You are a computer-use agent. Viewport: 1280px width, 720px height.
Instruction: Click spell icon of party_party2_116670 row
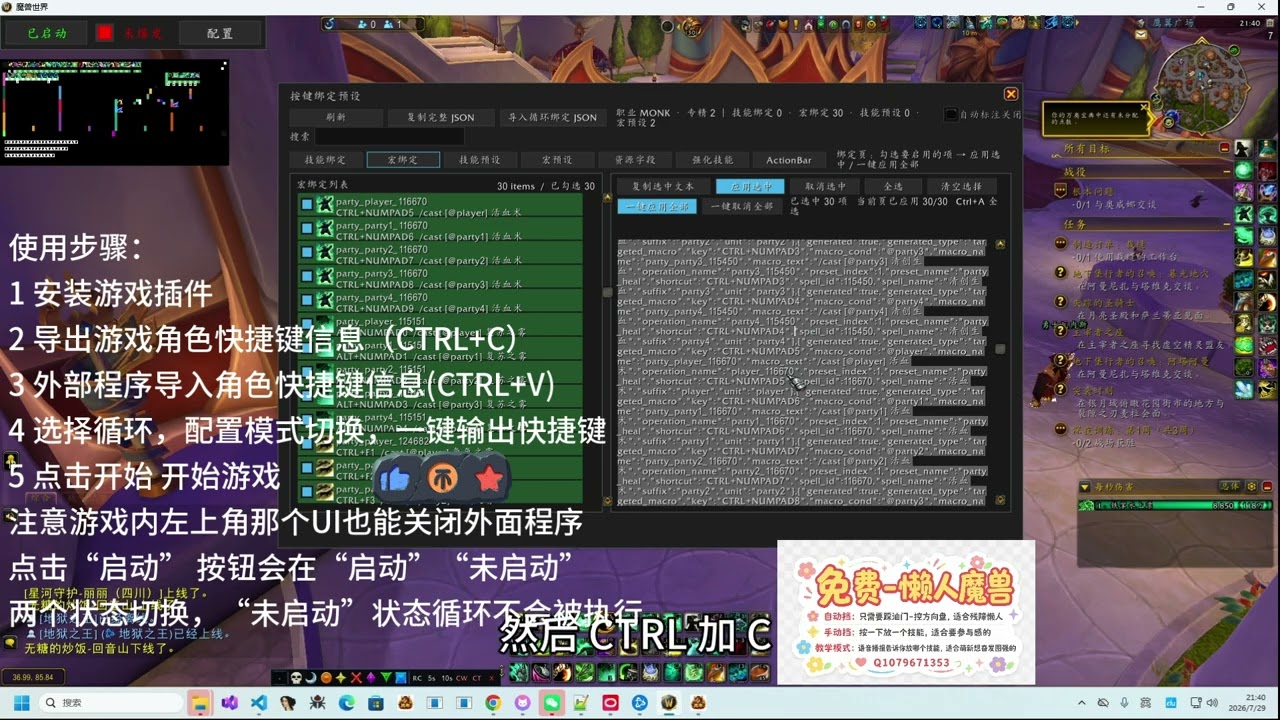click(324, 252)
